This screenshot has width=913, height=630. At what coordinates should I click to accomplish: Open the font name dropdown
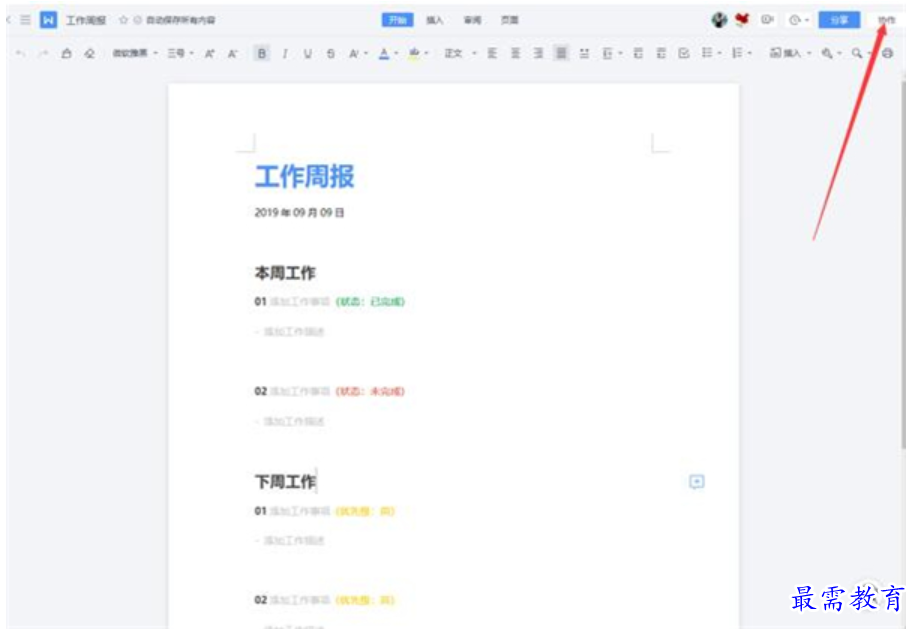pos(135,54)
